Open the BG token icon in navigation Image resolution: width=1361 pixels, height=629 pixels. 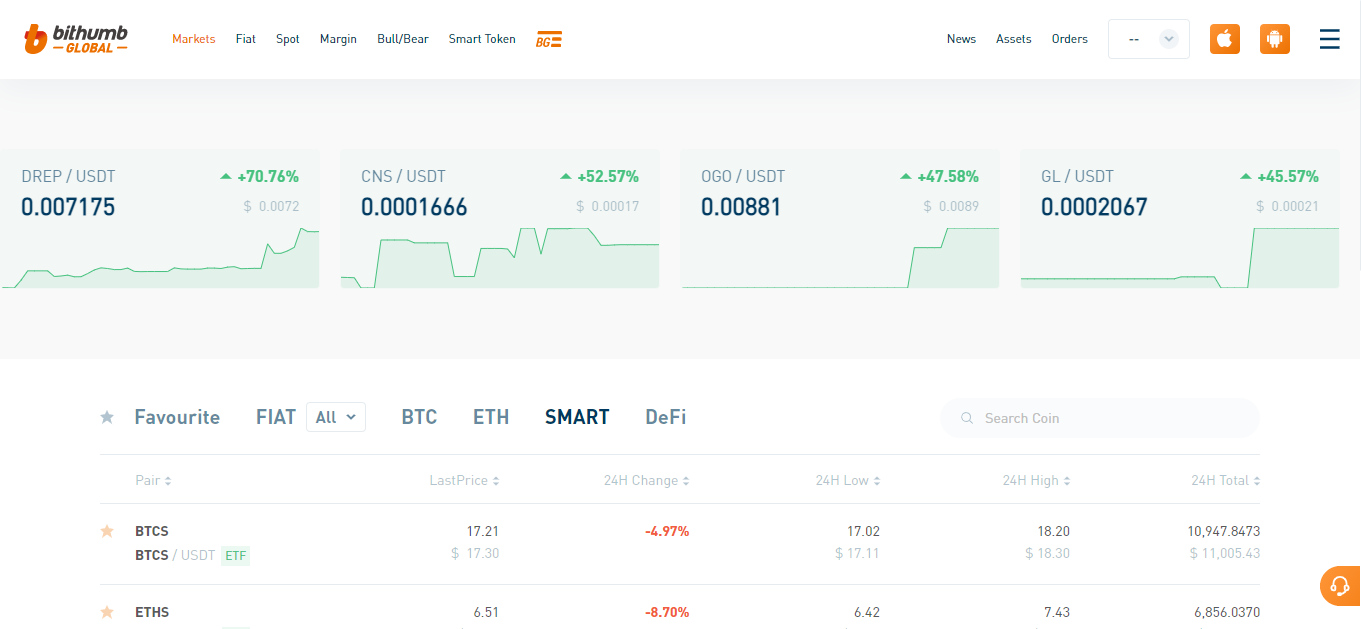click(549, 40)
